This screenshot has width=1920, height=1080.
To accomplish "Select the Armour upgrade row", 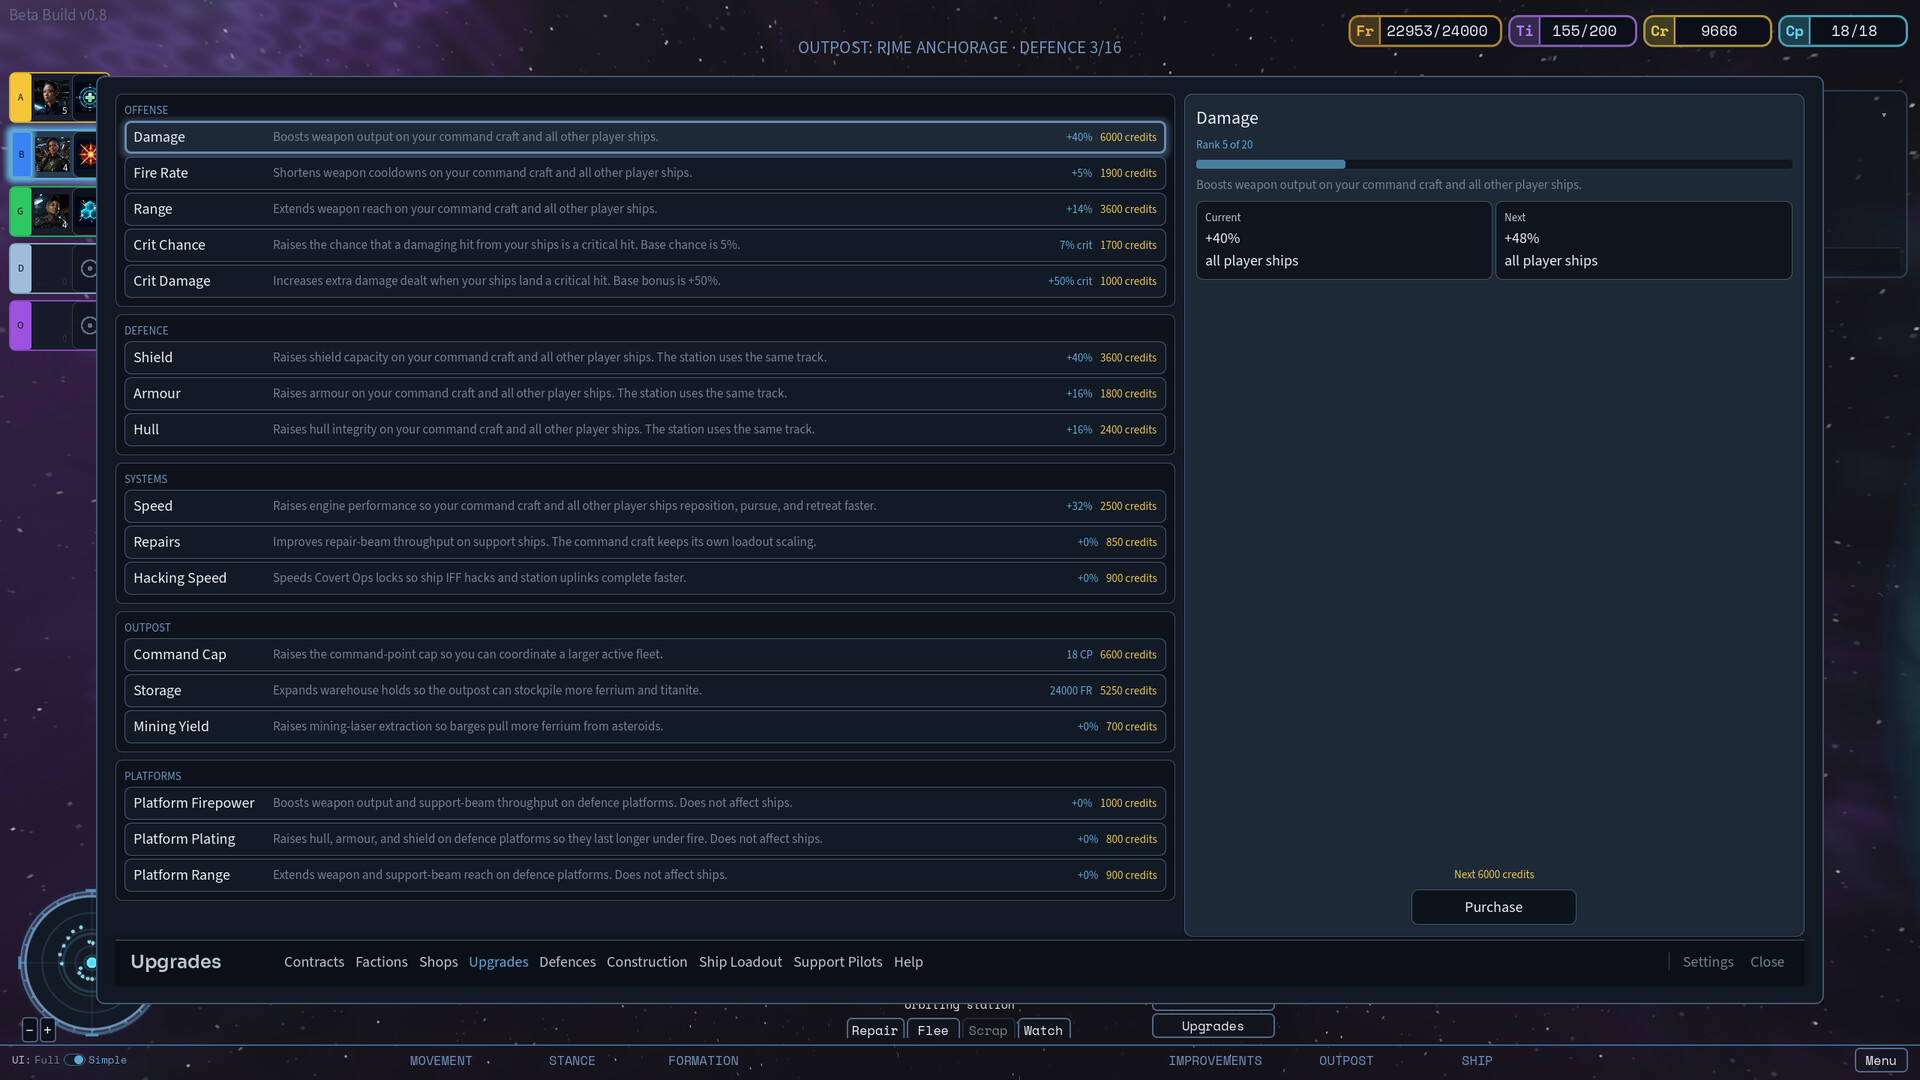I will tap(645, 393).
